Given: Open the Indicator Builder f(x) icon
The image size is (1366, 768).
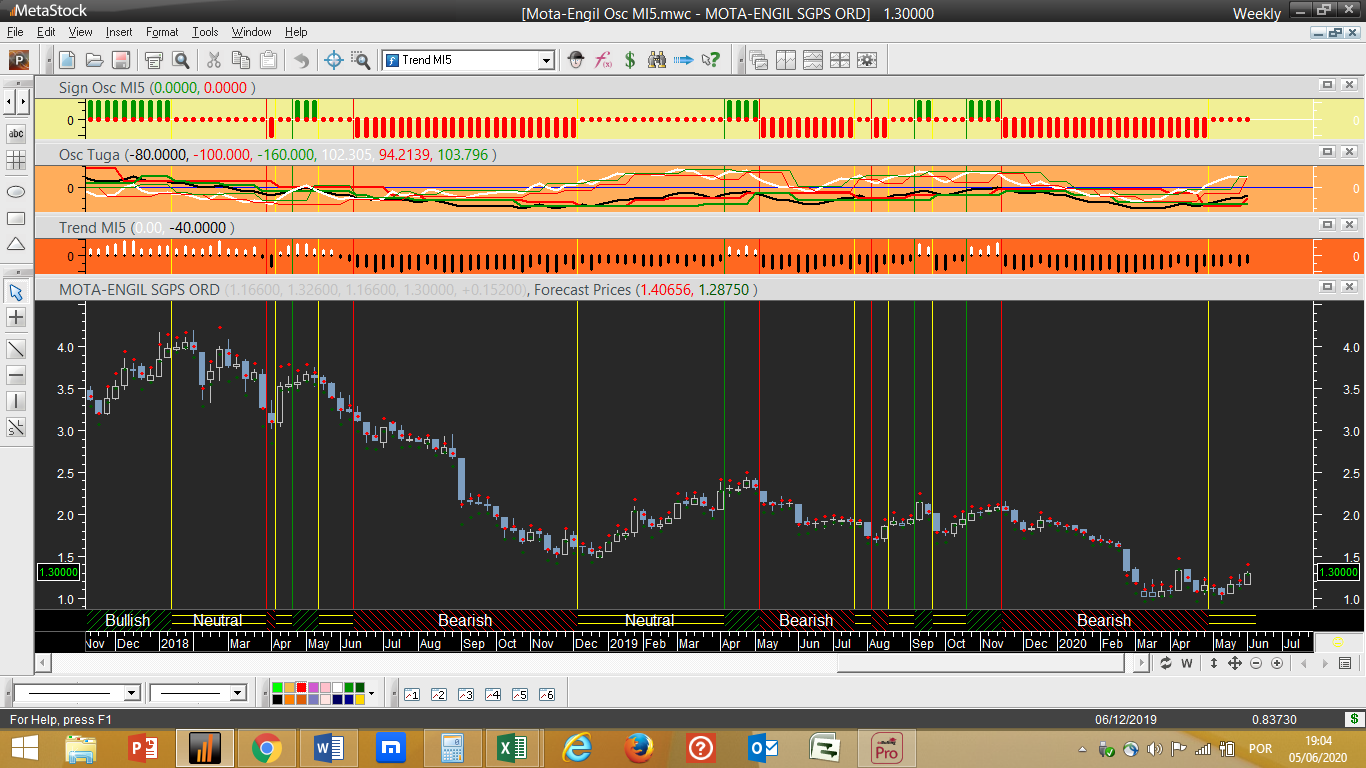Looking at the screenshot, I should pos(603,60).
